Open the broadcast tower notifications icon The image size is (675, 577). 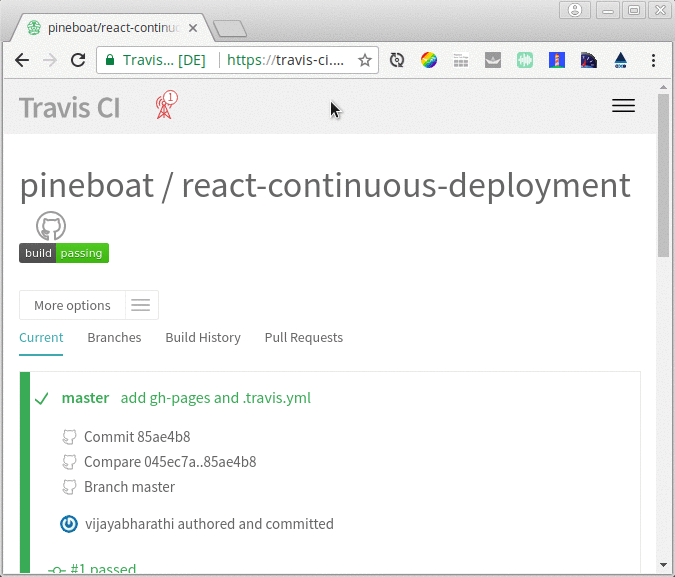pyautogui.click(x=166, y=105)
